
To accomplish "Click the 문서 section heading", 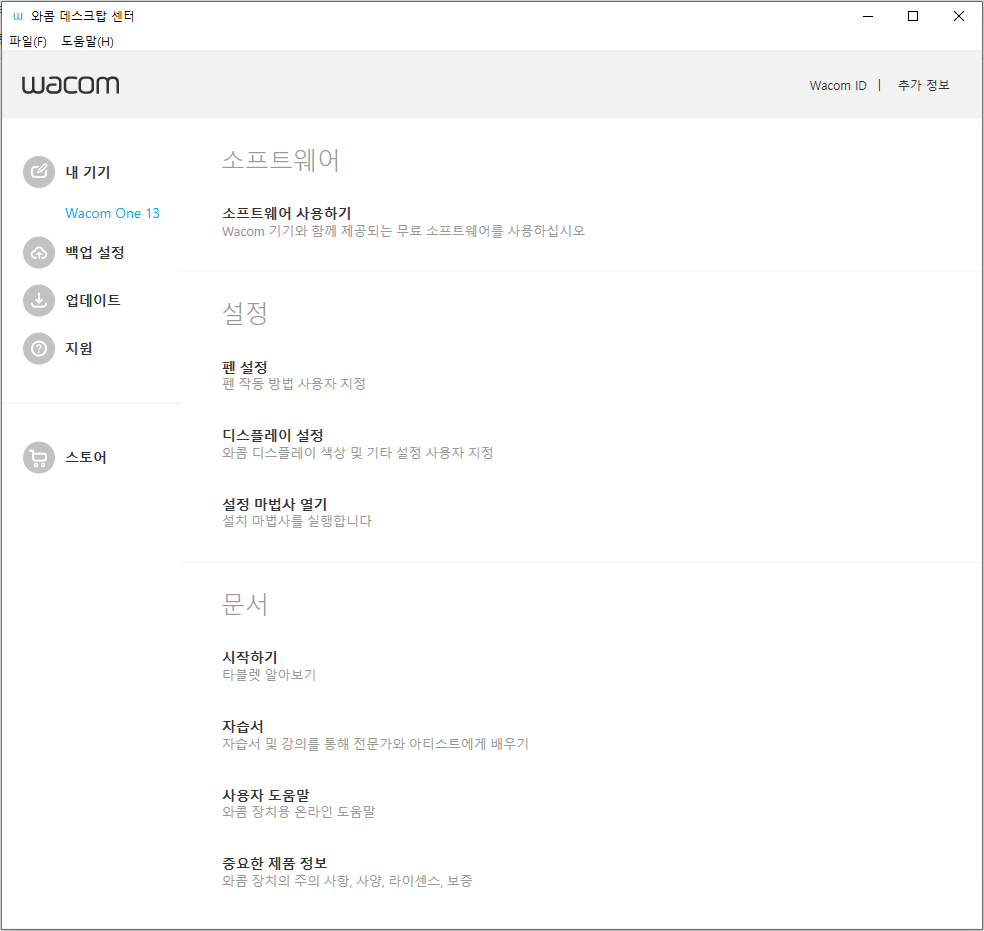I will (x=245, y=604).
